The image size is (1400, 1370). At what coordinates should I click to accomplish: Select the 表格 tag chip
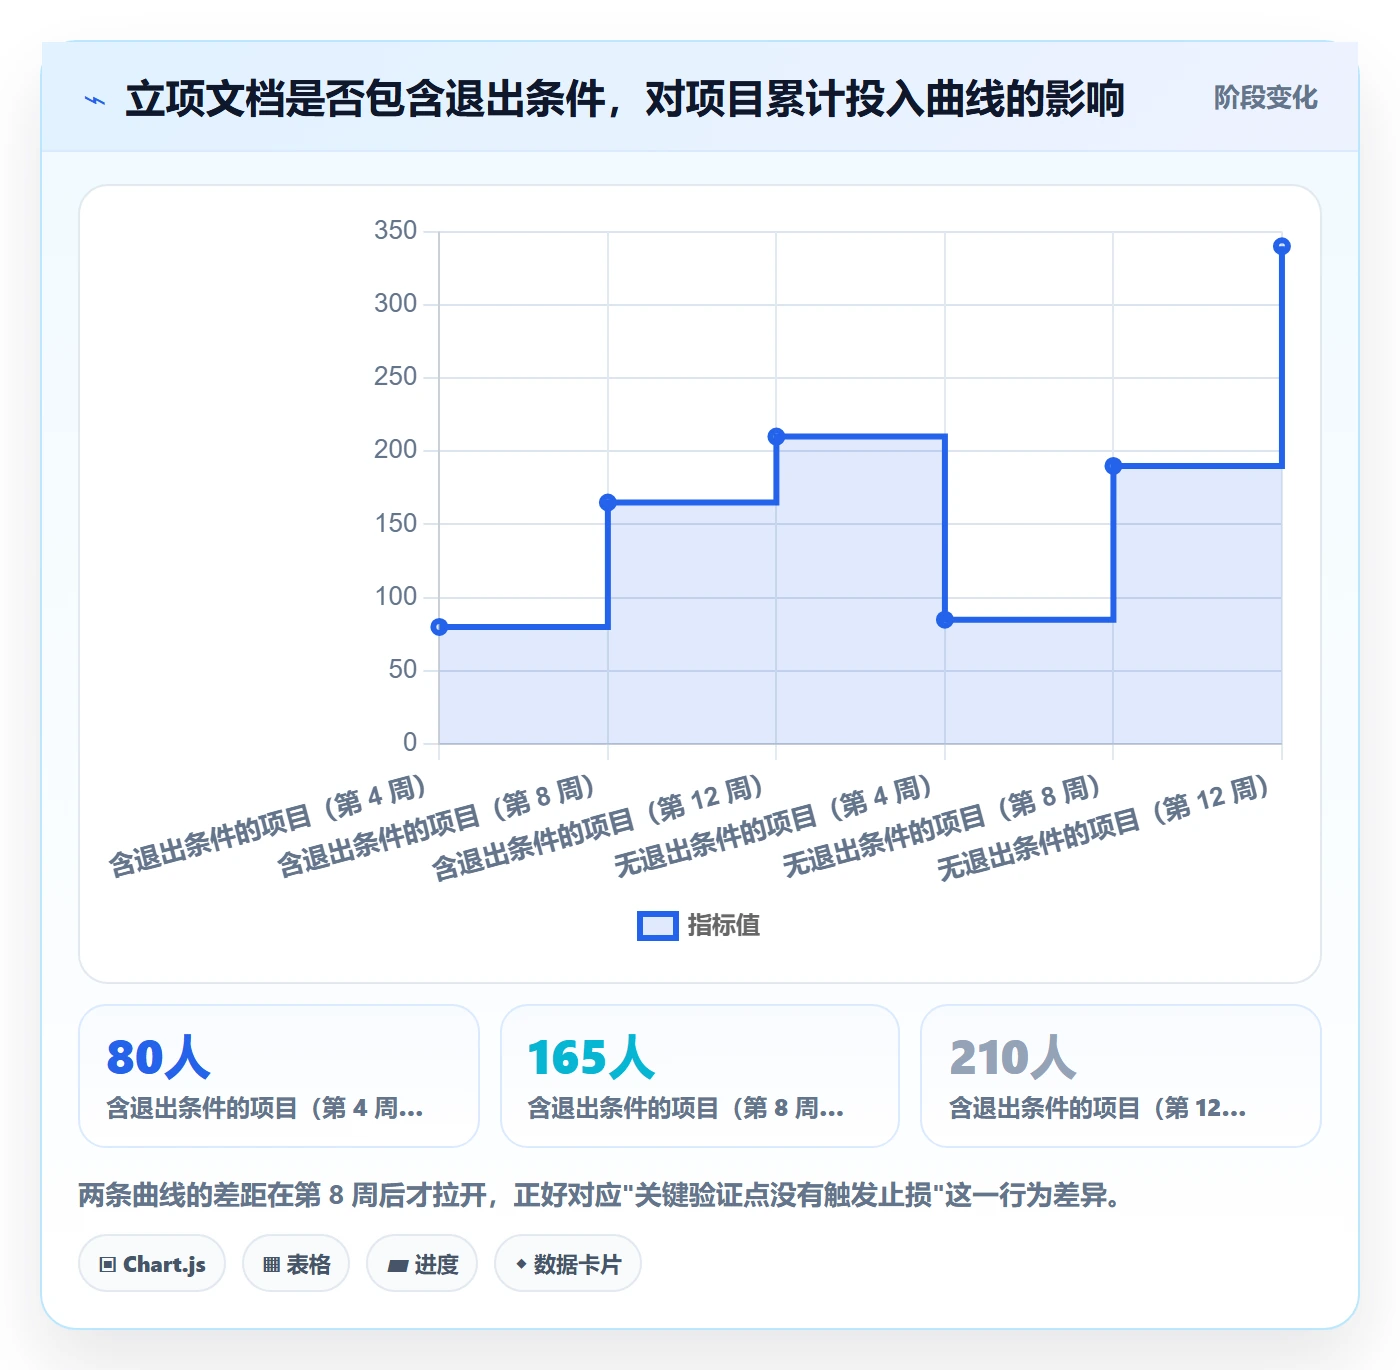296,1264
